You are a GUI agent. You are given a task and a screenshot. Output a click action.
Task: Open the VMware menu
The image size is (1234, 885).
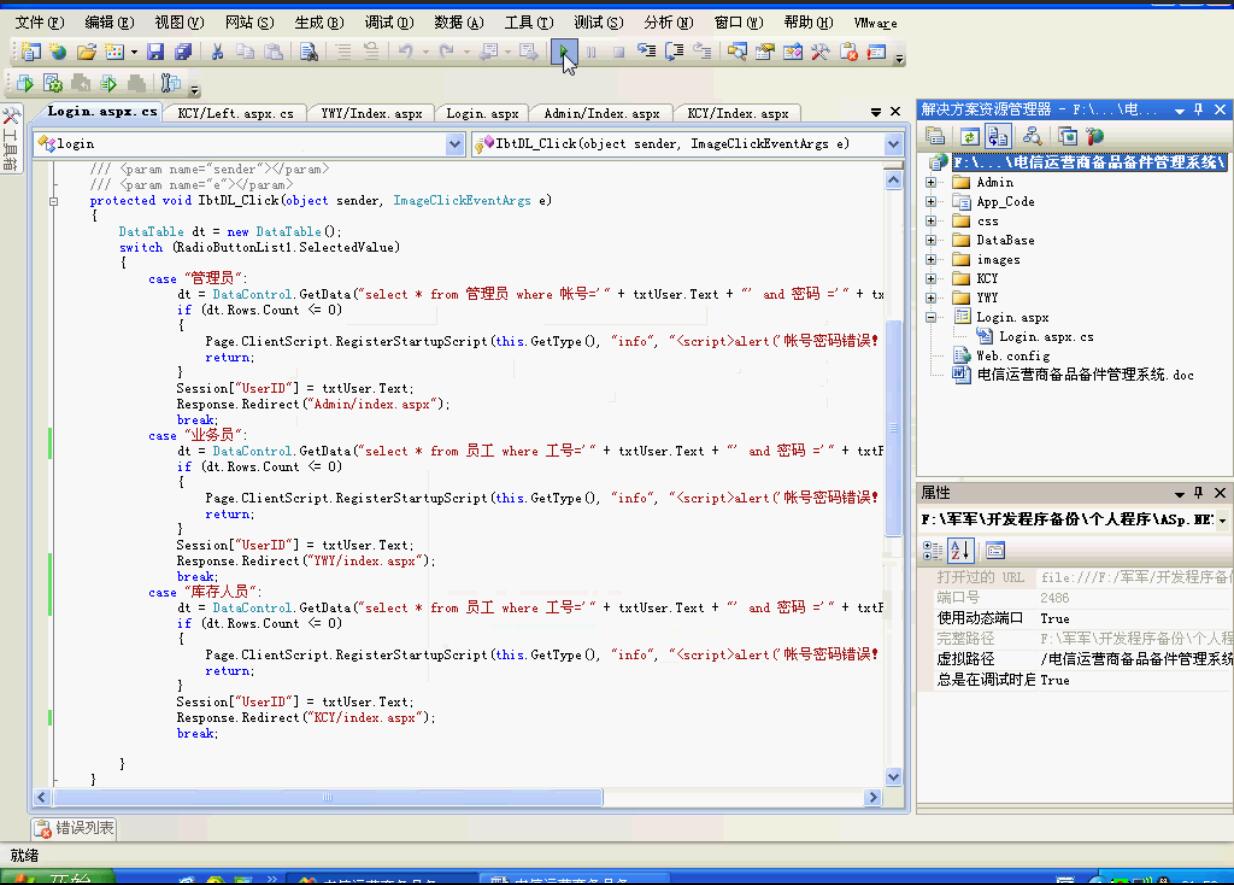pos(875,22)
